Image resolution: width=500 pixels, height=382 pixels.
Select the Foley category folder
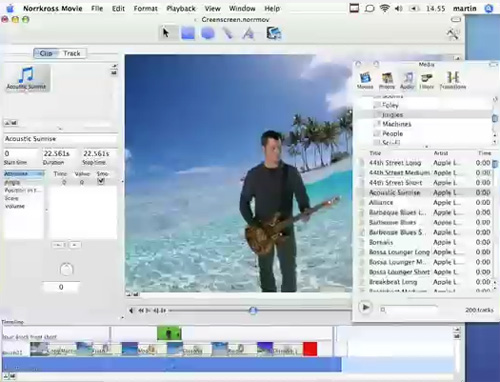(390, 105)
